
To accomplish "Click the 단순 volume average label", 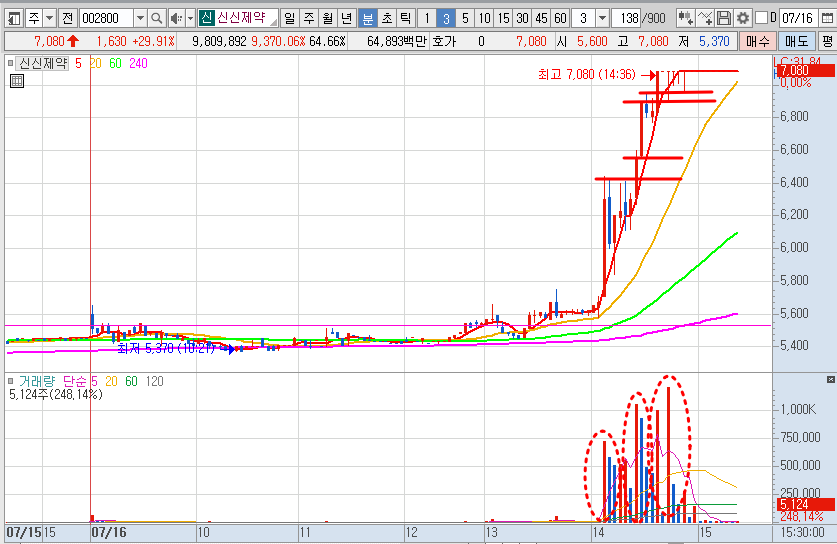I will pos(75,381).
